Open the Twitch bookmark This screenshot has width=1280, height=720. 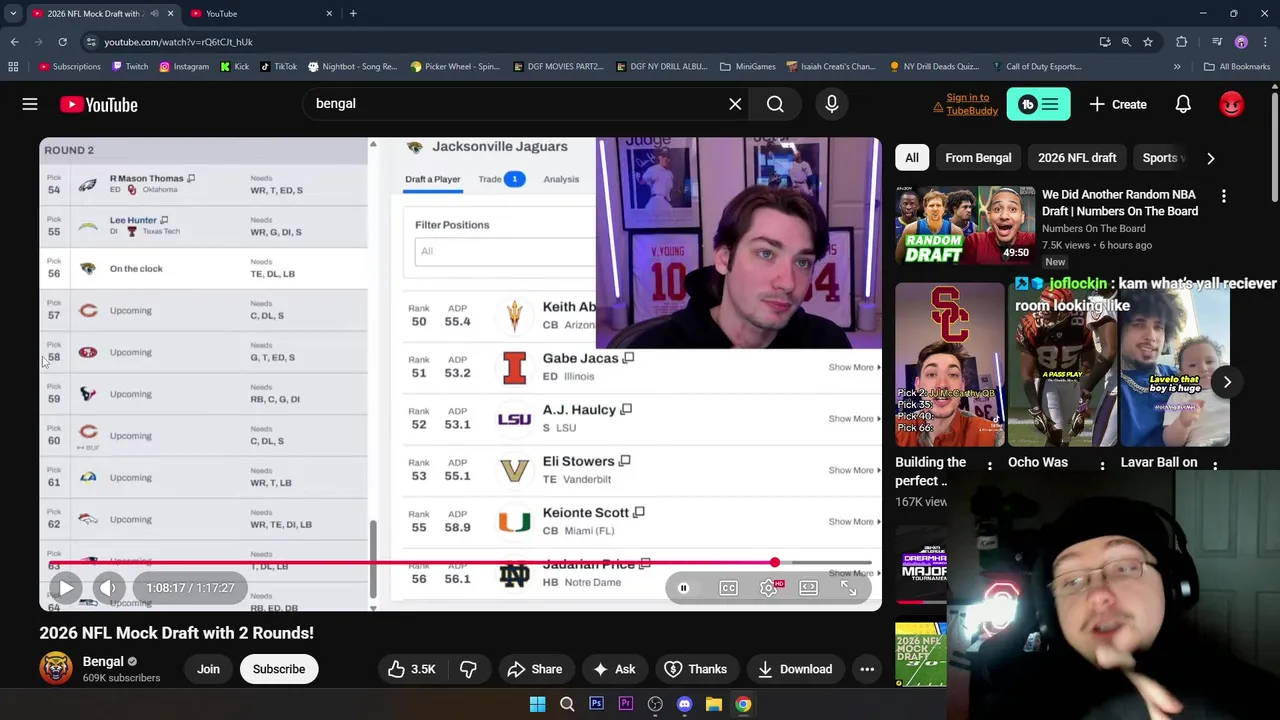(130, 67)
